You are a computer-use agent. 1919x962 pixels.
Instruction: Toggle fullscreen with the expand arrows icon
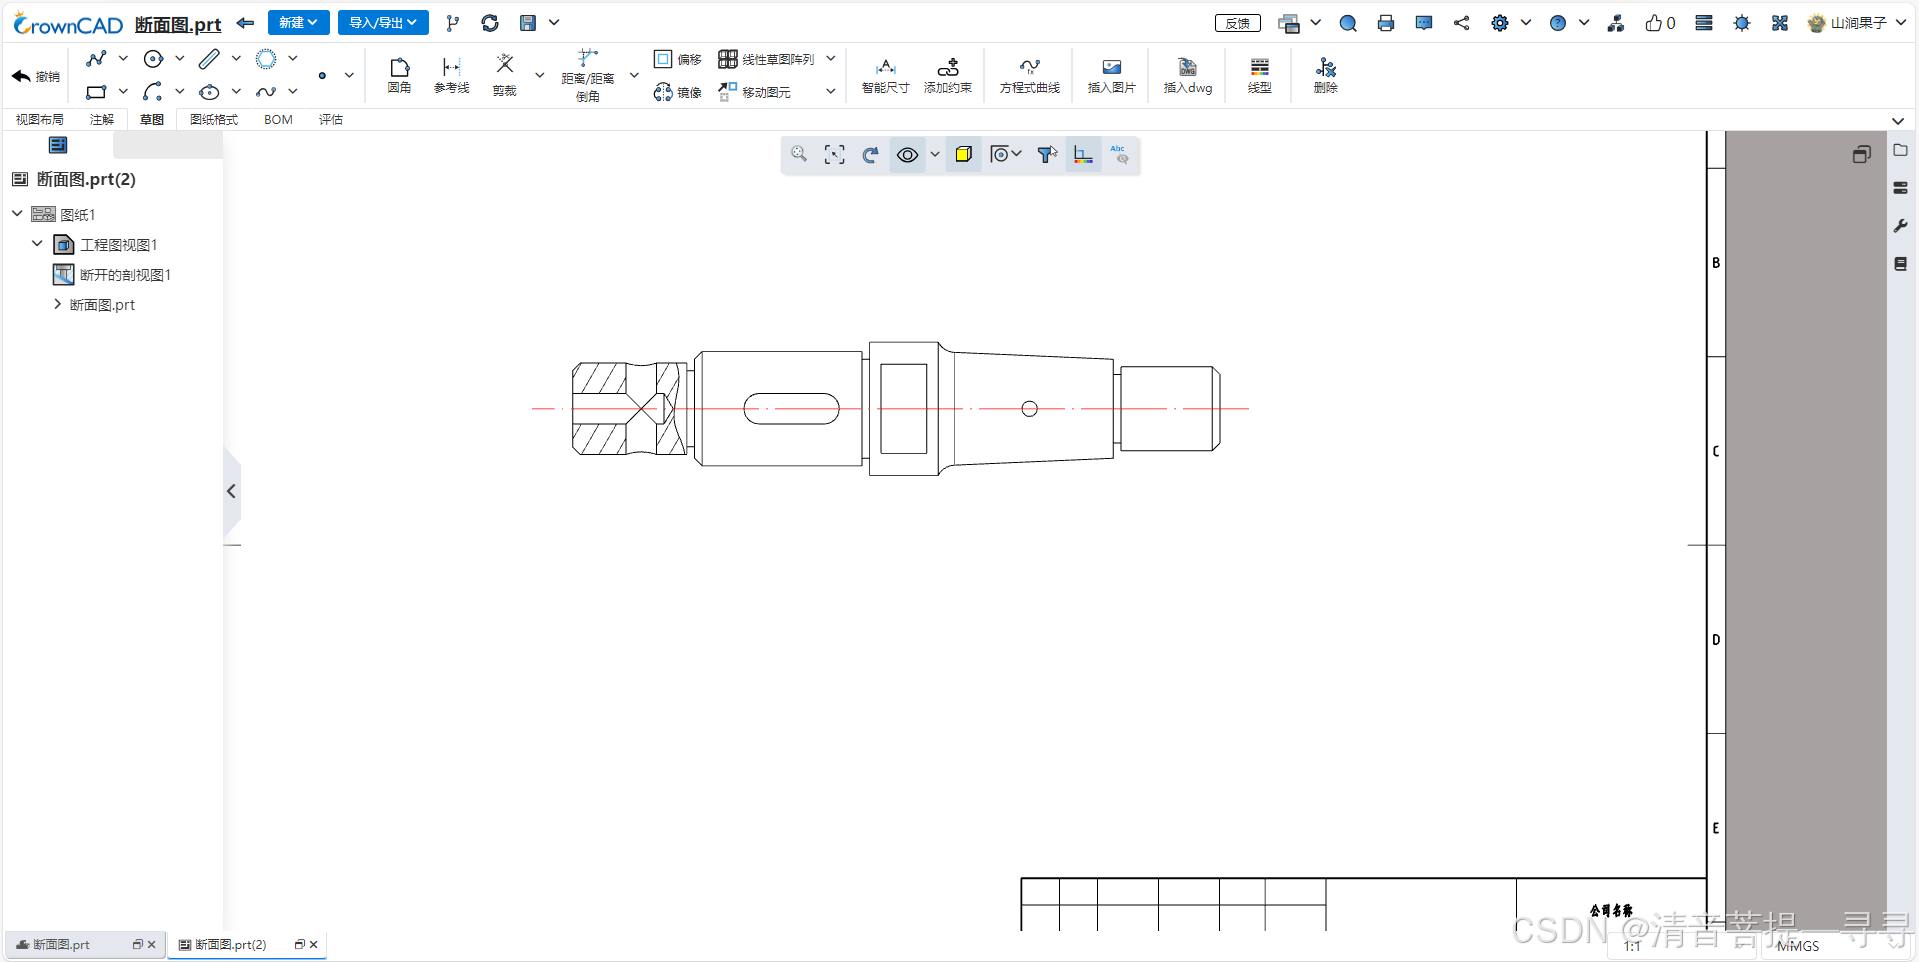tap(1780, 23)
